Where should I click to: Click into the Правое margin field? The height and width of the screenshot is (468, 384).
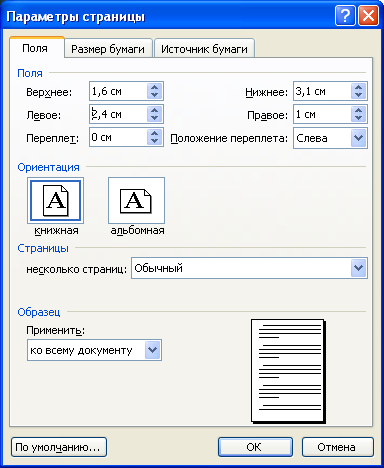(322, 114)
